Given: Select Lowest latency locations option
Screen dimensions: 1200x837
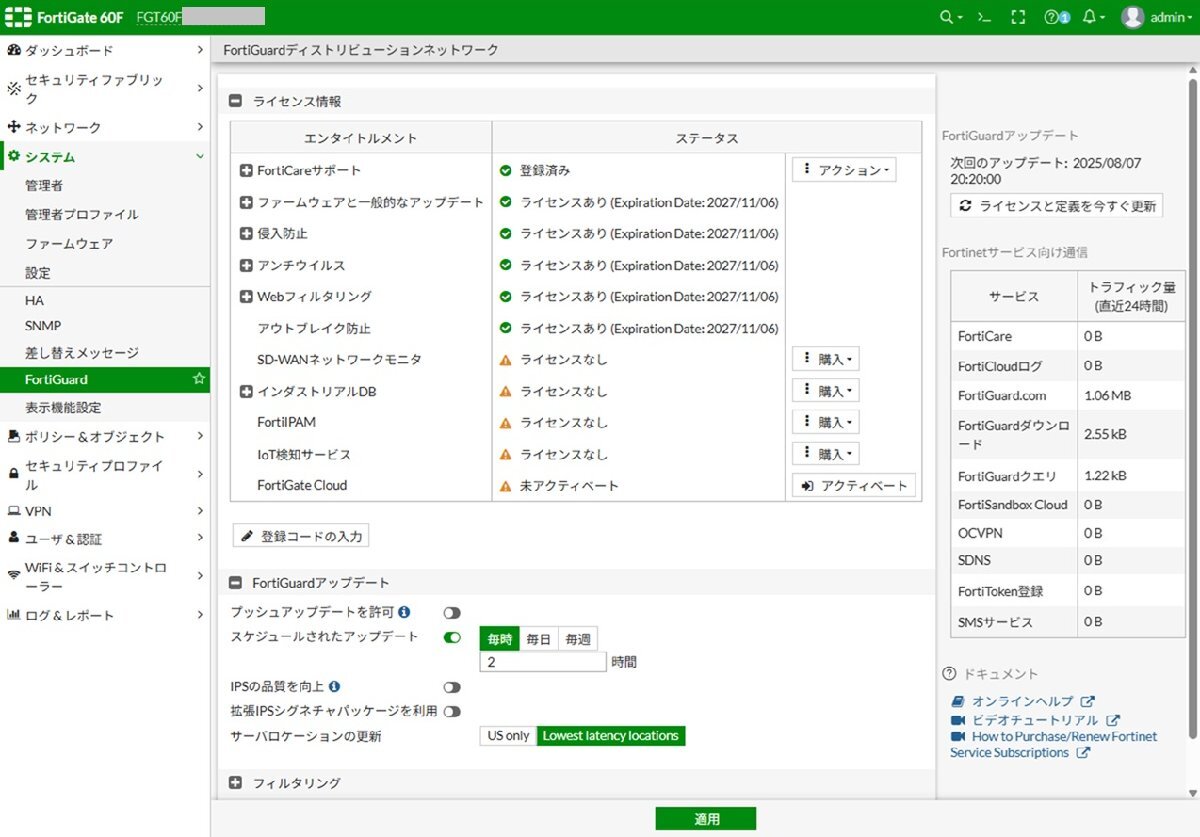Looking at the screenshot, I should point(611,736).
